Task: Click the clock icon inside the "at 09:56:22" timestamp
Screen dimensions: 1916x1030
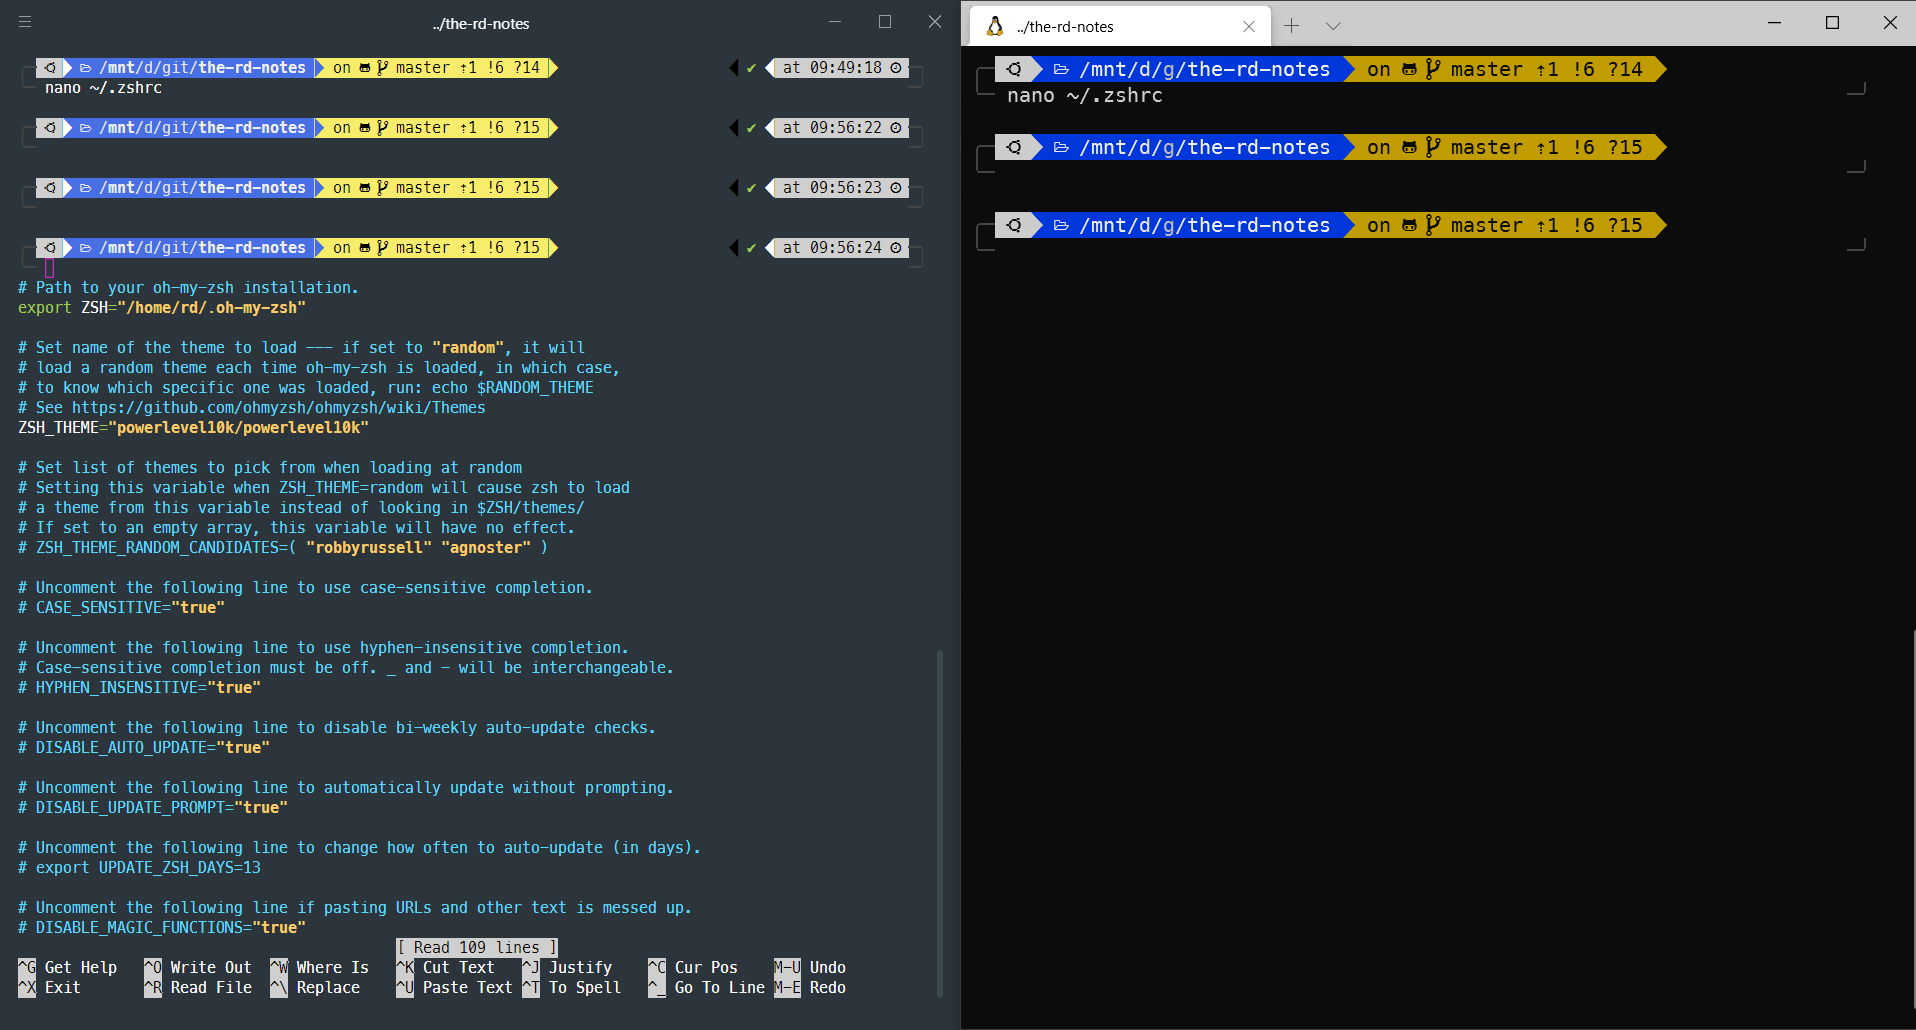Action: [896, 128]
